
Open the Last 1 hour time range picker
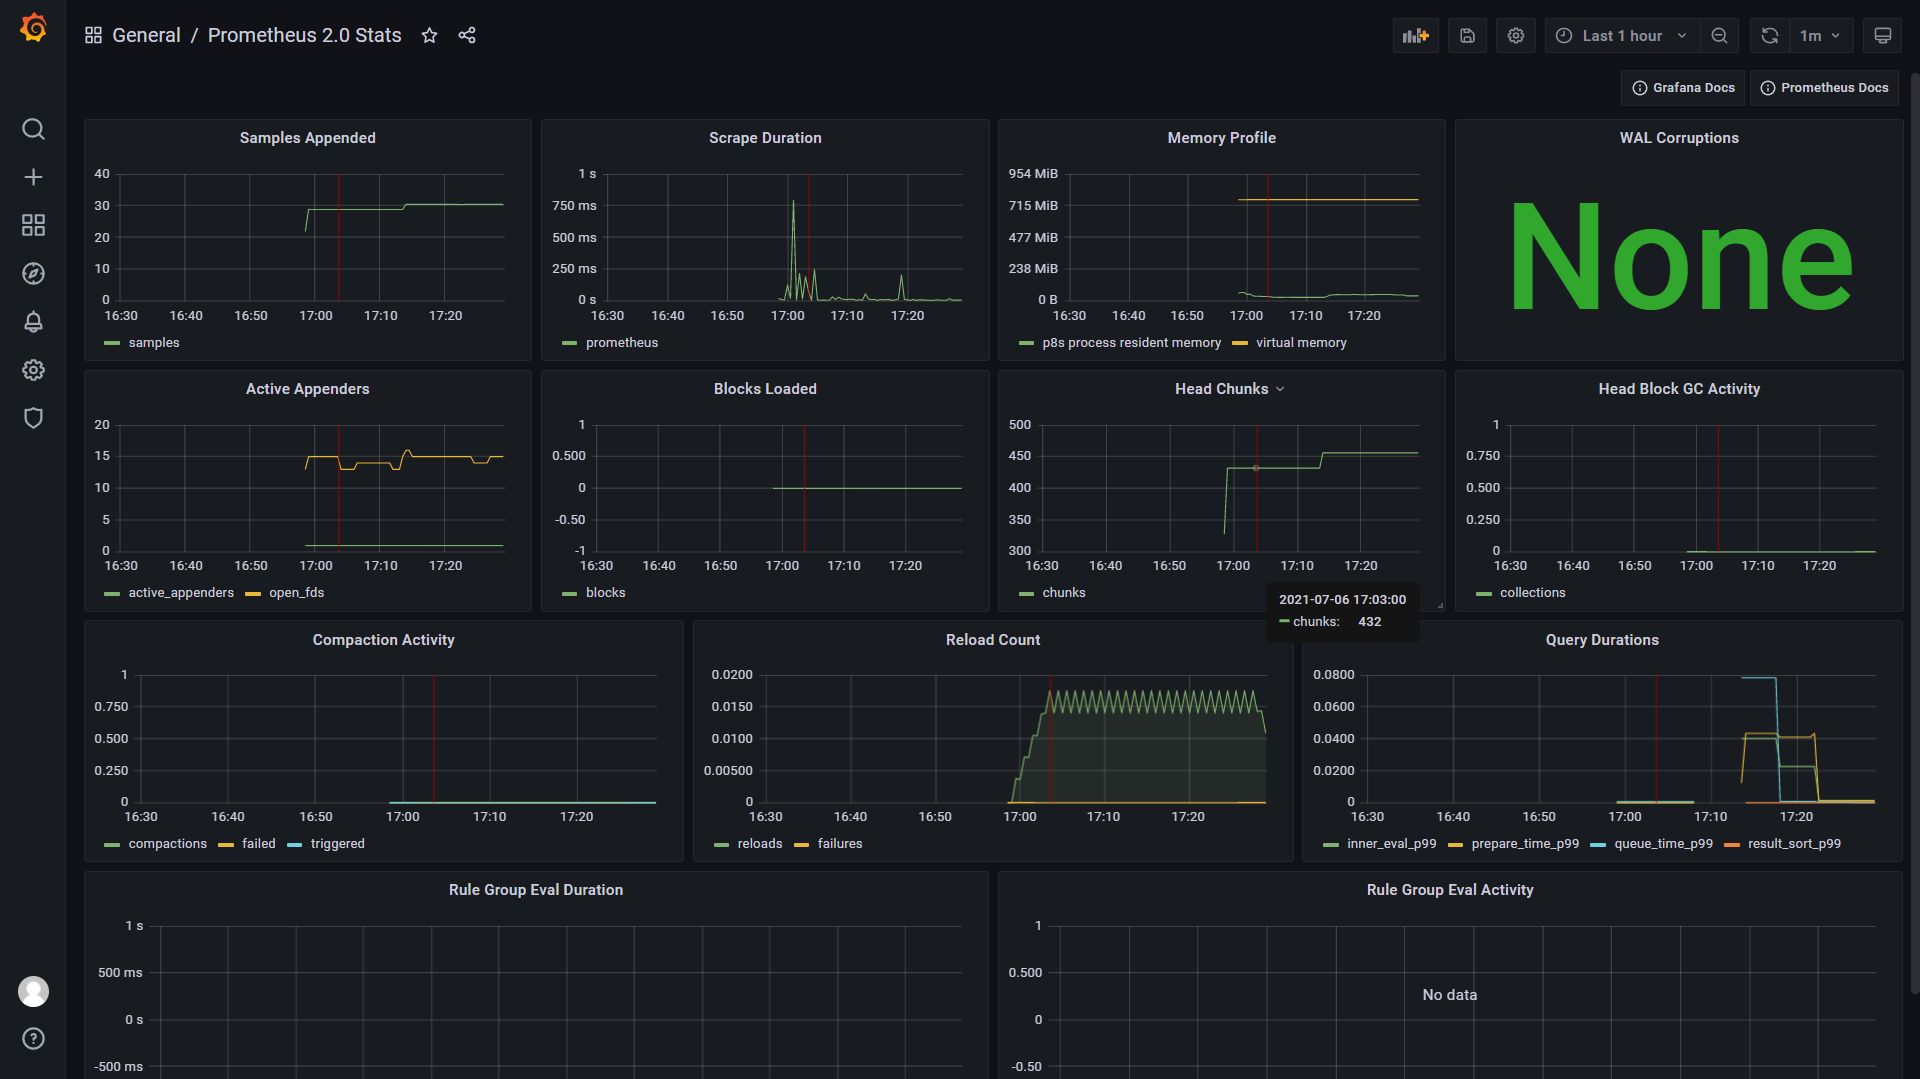(1620, 35)
